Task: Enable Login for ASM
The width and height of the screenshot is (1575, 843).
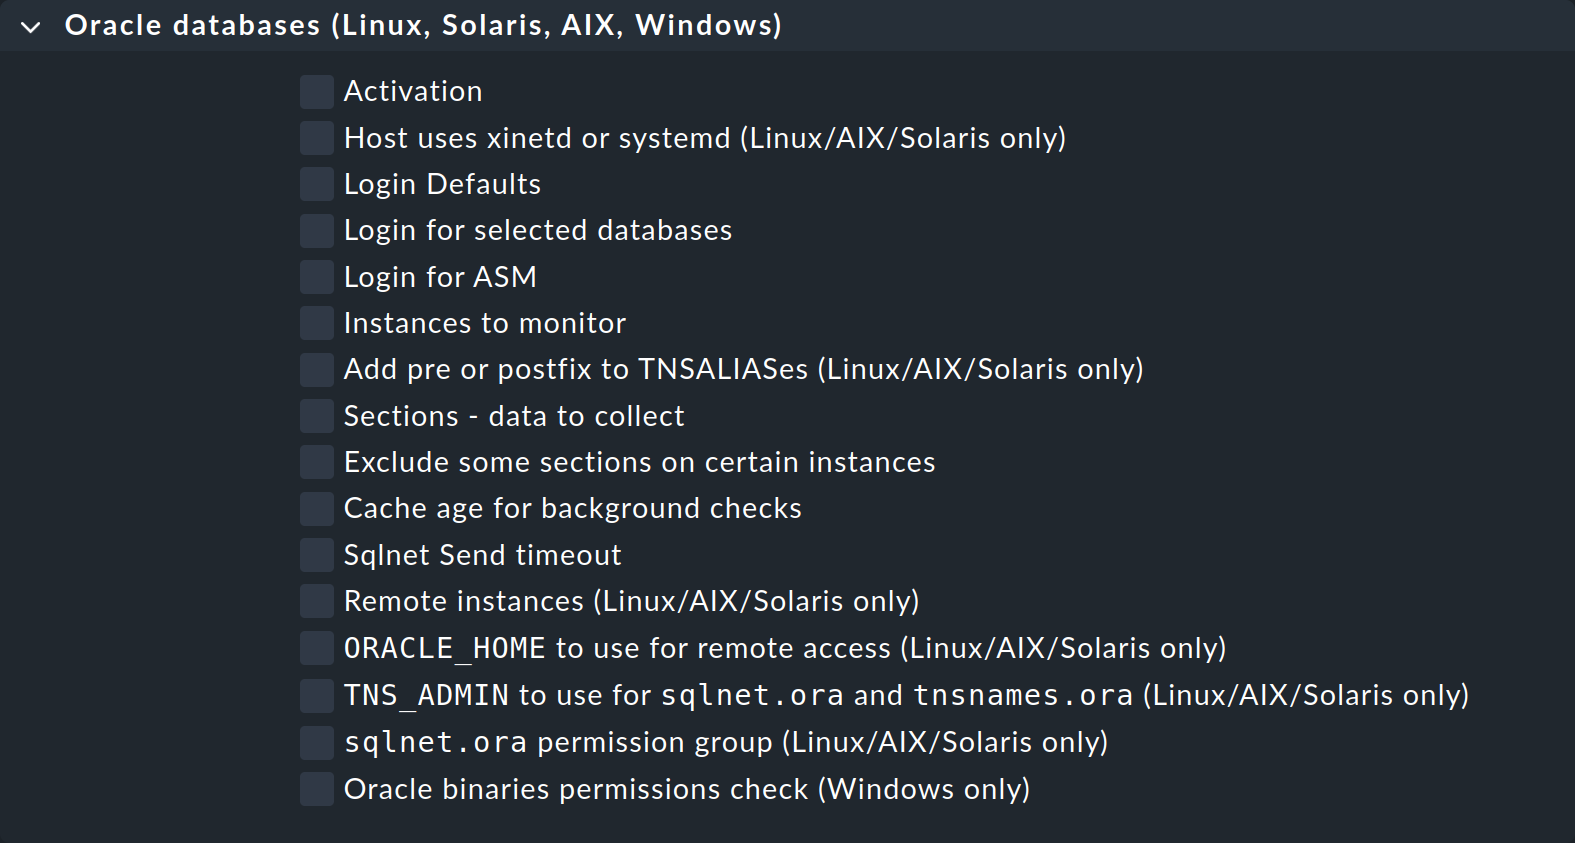Action: click(x=315, y=276)
